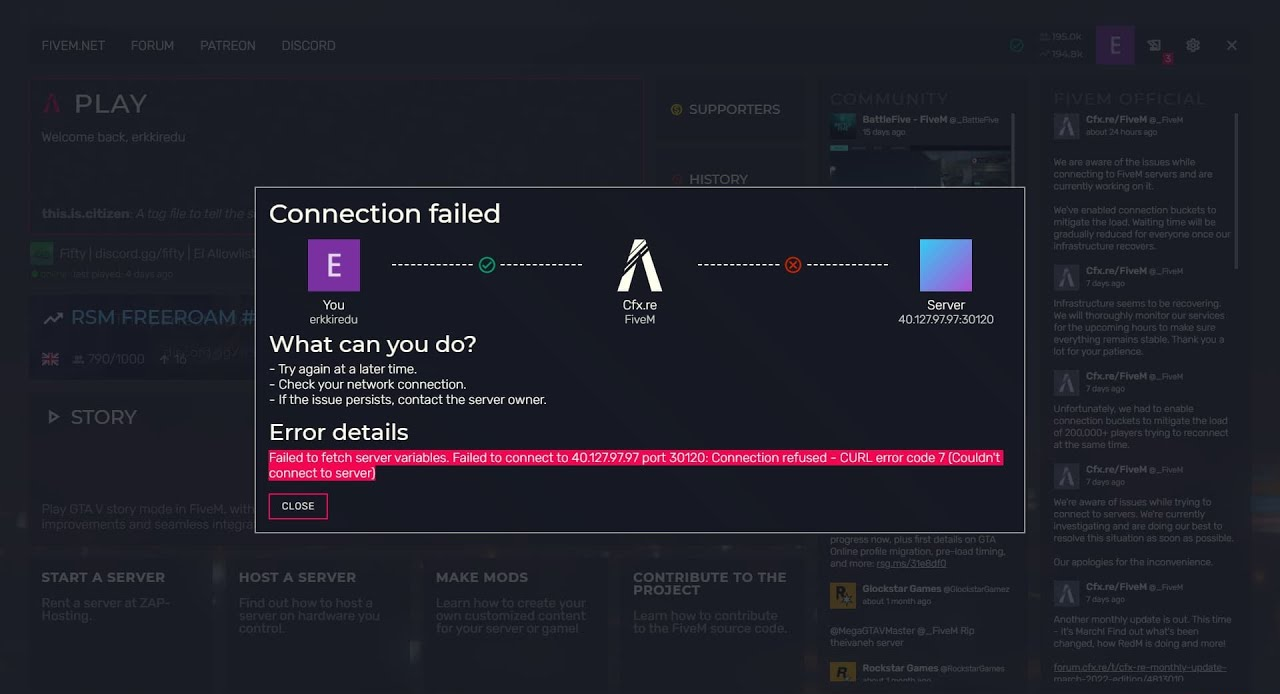Open the RSM FREEROAM featured server
This screenshot has width=1280, height=694.
click(162, 318)
